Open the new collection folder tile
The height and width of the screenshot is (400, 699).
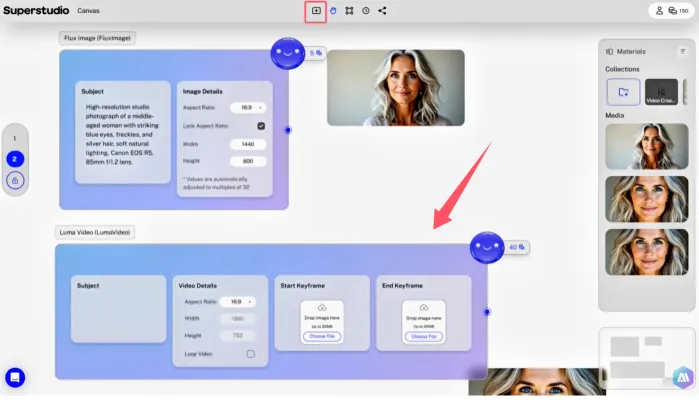pyautogui.click(x=623, y=92)
